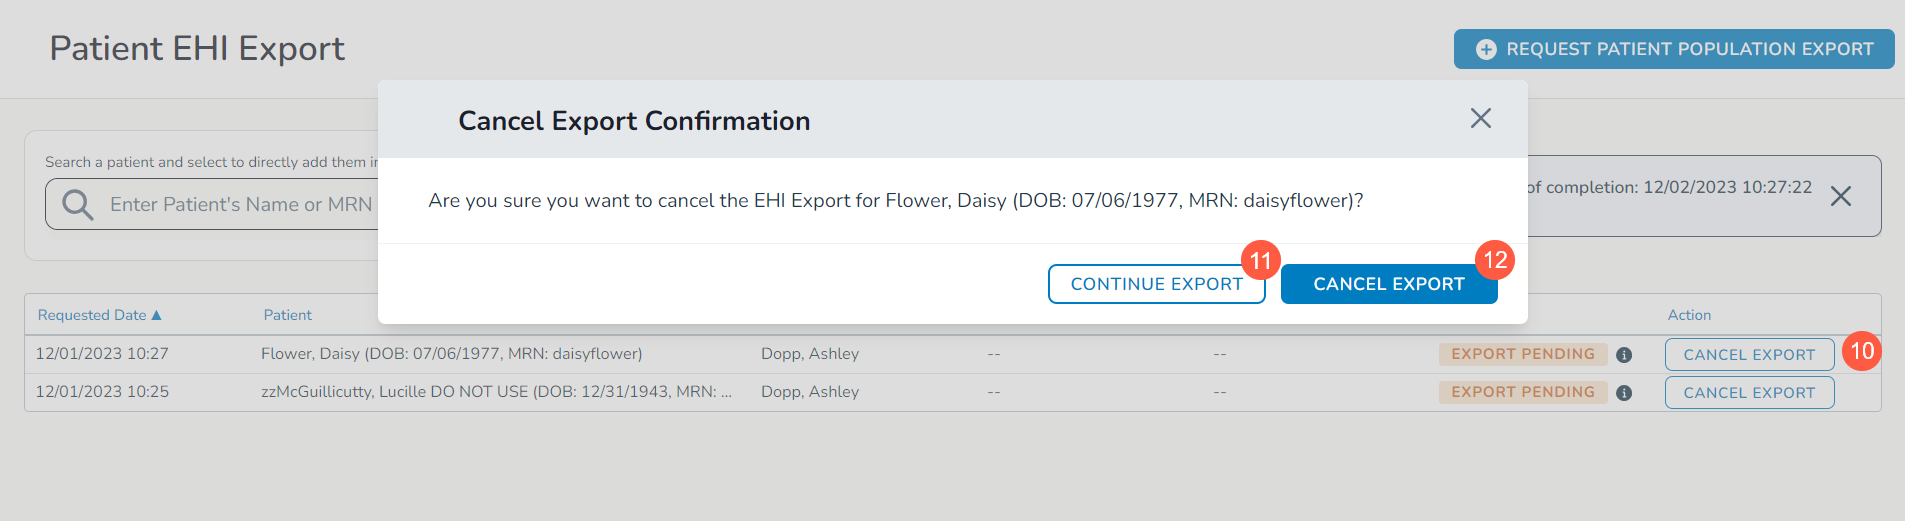This screenshot has width=1905, height=521.
Task: Click the patient search magnifier icon
Action: [77, 205]
